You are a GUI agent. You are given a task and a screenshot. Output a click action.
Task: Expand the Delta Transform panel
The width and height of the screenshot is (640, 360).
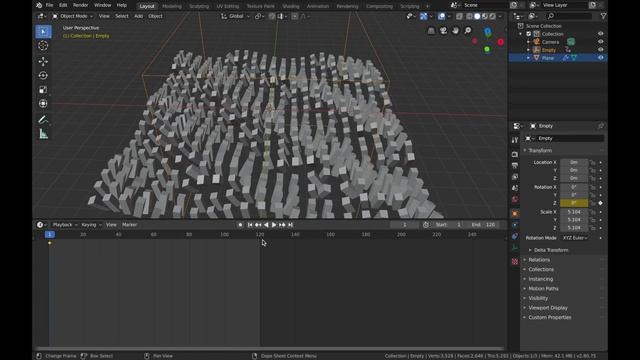click(551, 250)
